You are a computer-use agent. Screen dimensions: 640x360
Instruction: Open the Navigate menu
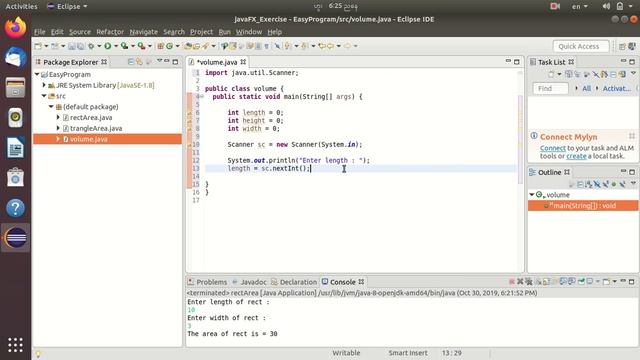point(144,32)
